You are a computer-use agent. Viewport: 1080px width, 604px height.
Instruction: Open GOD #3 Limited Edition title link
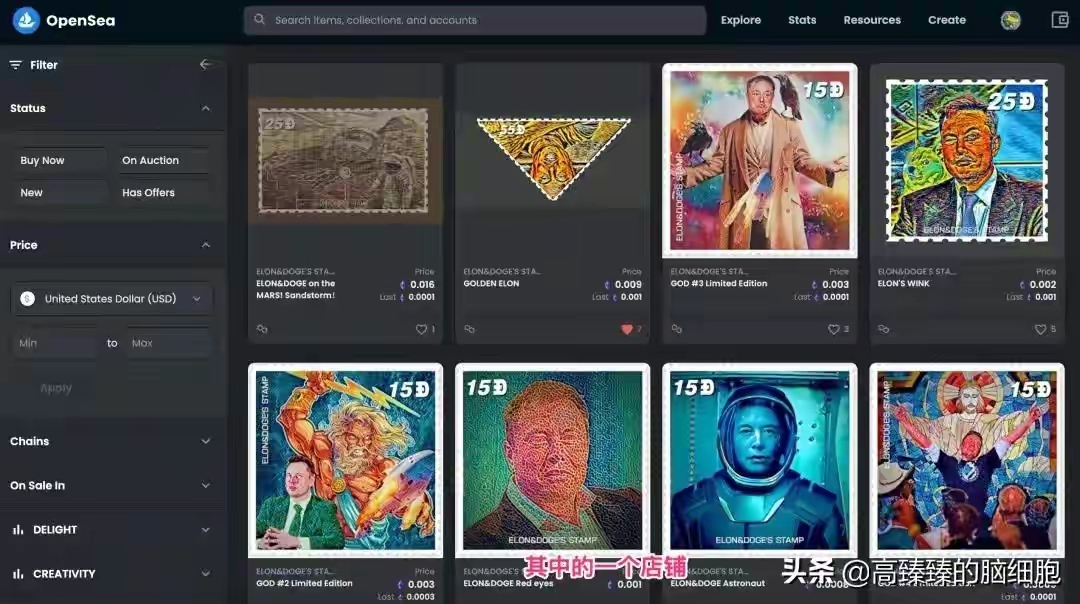click(x=718, y=283)
